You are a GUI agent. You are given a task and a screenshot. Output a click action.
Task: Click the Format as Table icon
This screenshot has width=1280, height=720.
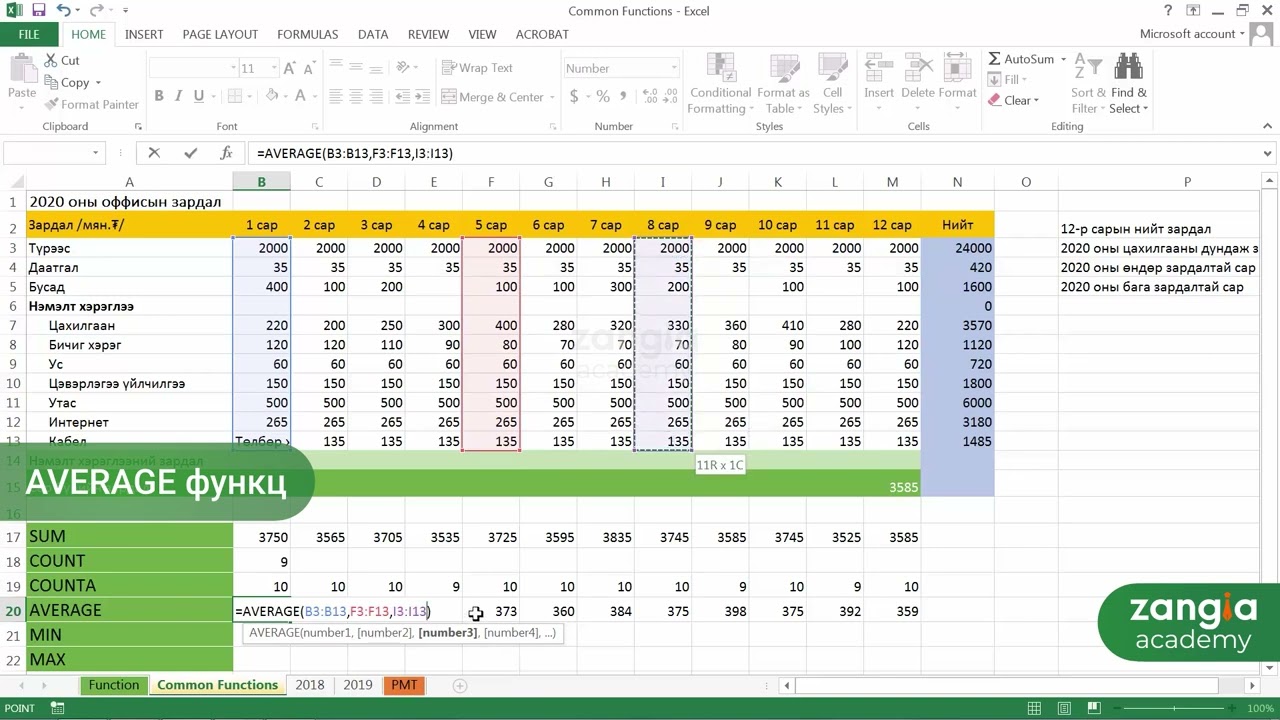[783, 68]
